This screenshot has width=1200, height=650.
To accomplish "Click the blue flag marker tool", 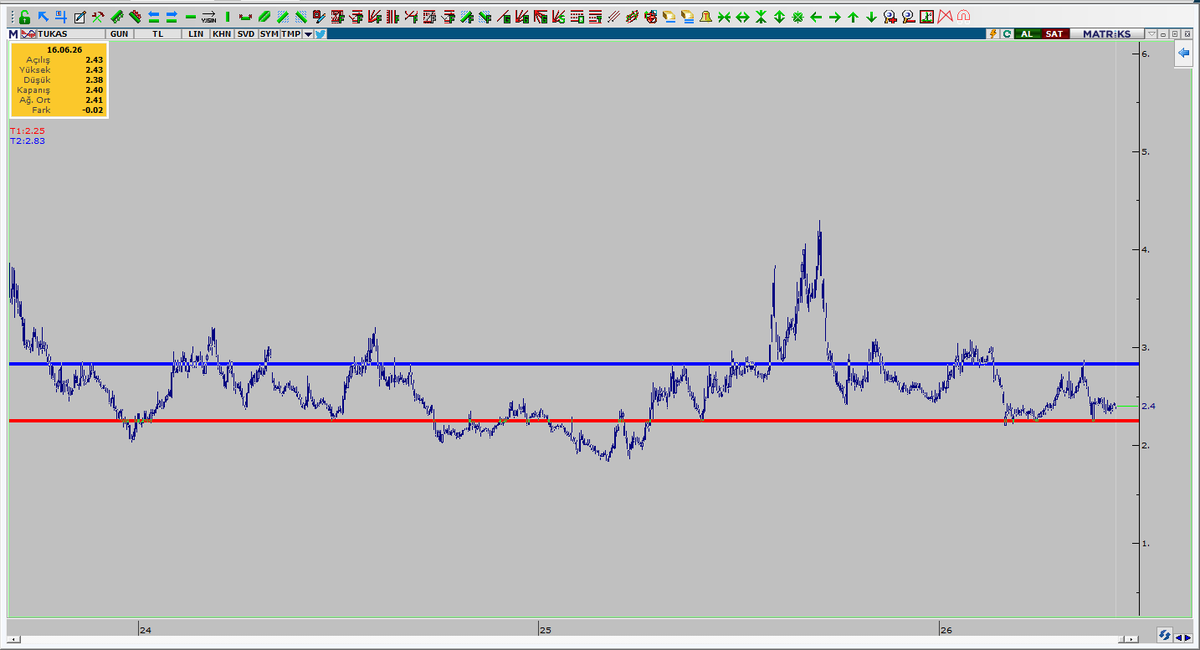I will 61,17.
